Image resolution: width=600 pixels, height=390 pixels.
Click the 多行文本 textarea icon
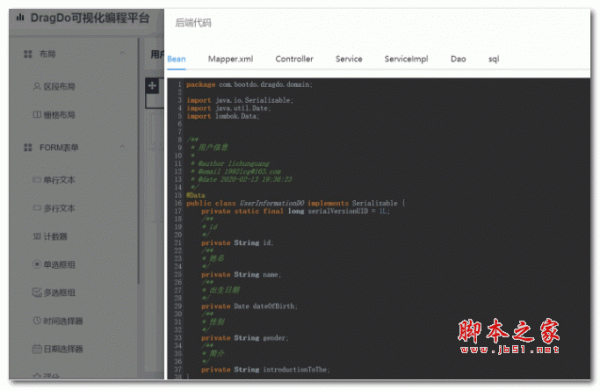point(37,208)
